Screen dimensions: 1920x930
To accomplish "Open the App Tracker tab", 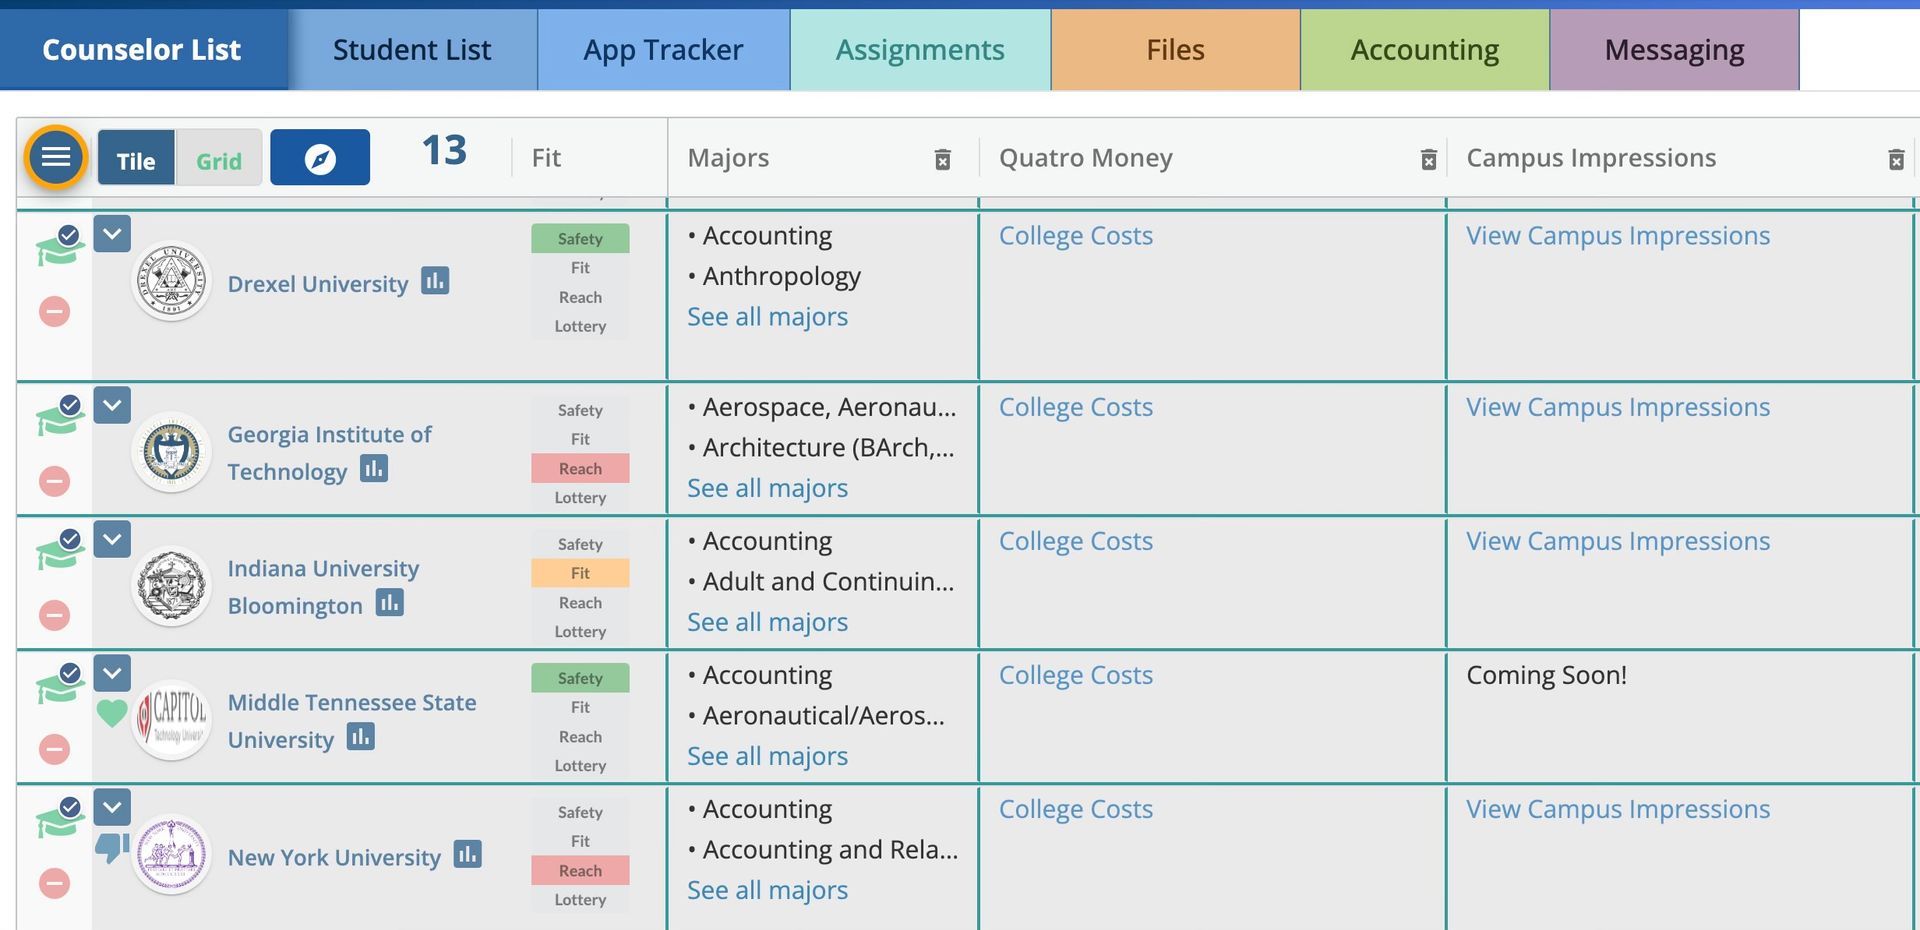I will pyautogui.click(x=664, y=50).
